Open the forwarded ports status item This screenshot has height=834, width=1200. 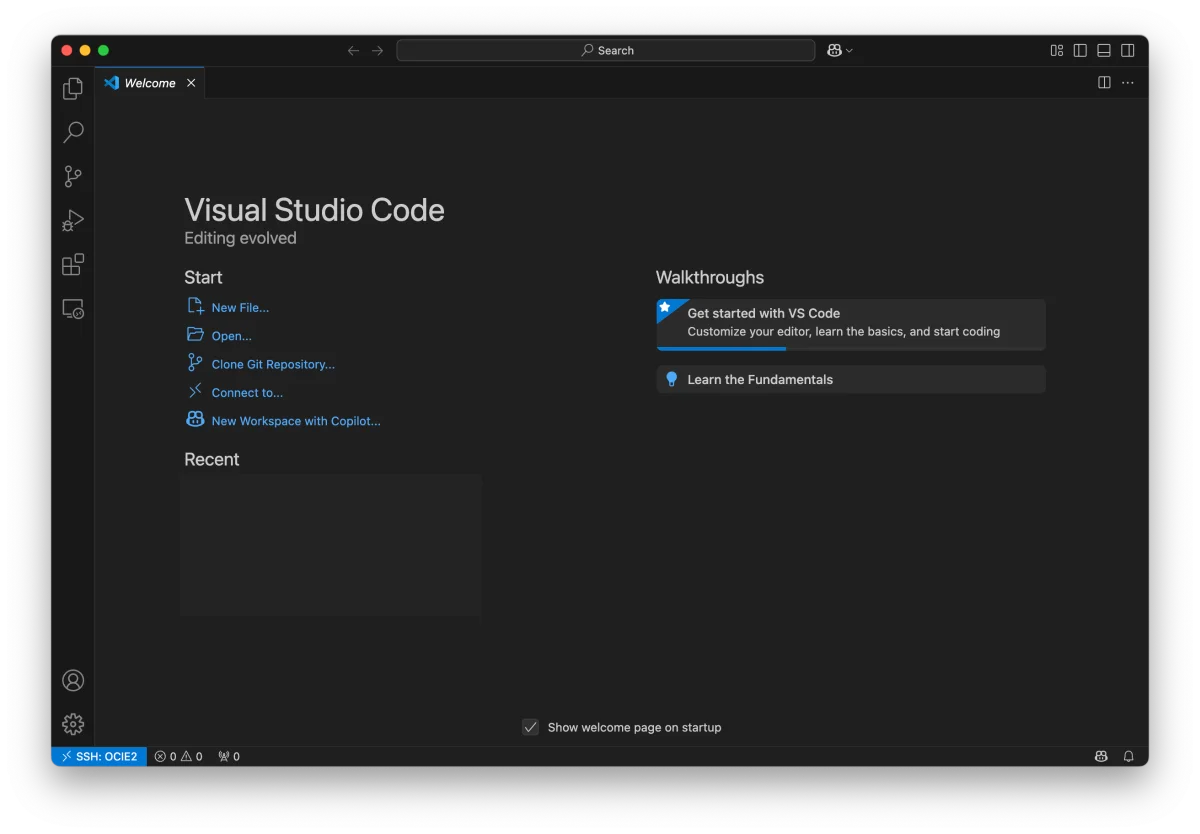click(229, 756)
